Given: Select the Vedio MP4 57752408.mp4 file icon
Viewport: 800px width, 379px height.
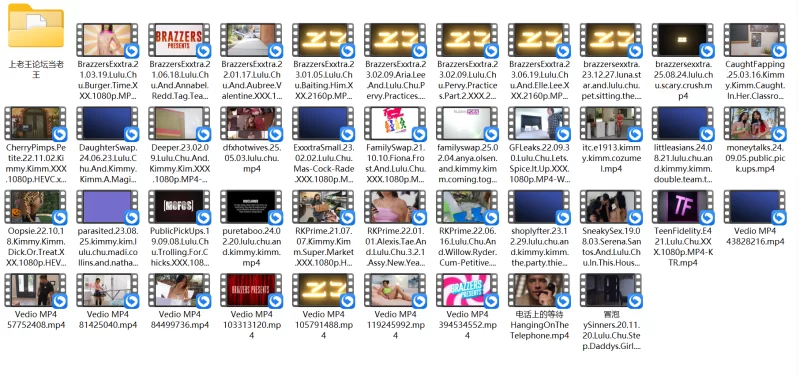Looking at the screenshot, I should pyautogui.click(x=35, y=290).
